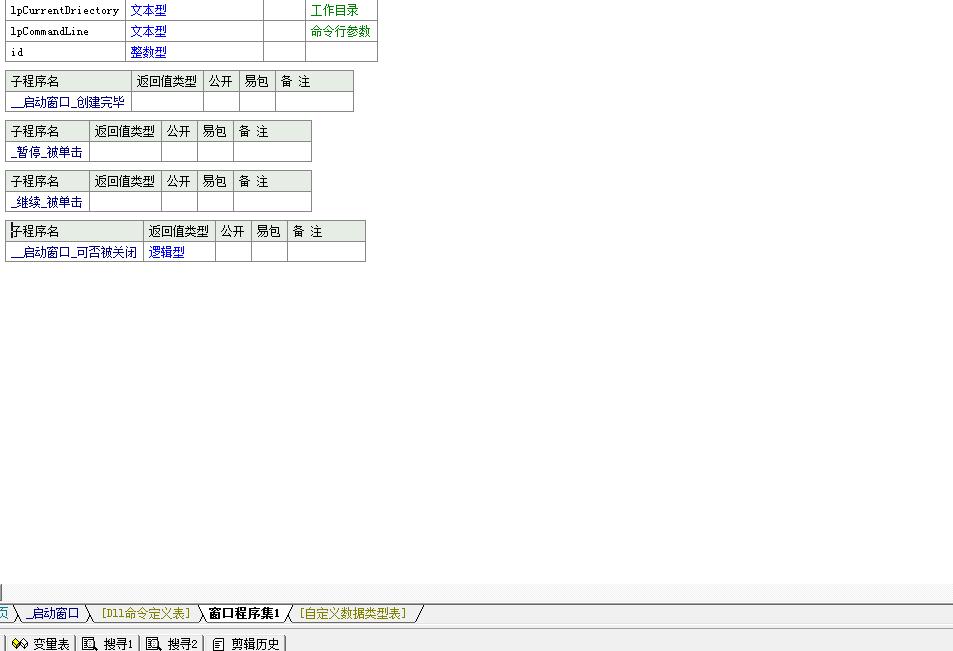
Task: Click 返回值类型 header above _暂停_被单击
Action: click(x=125, y=131)
